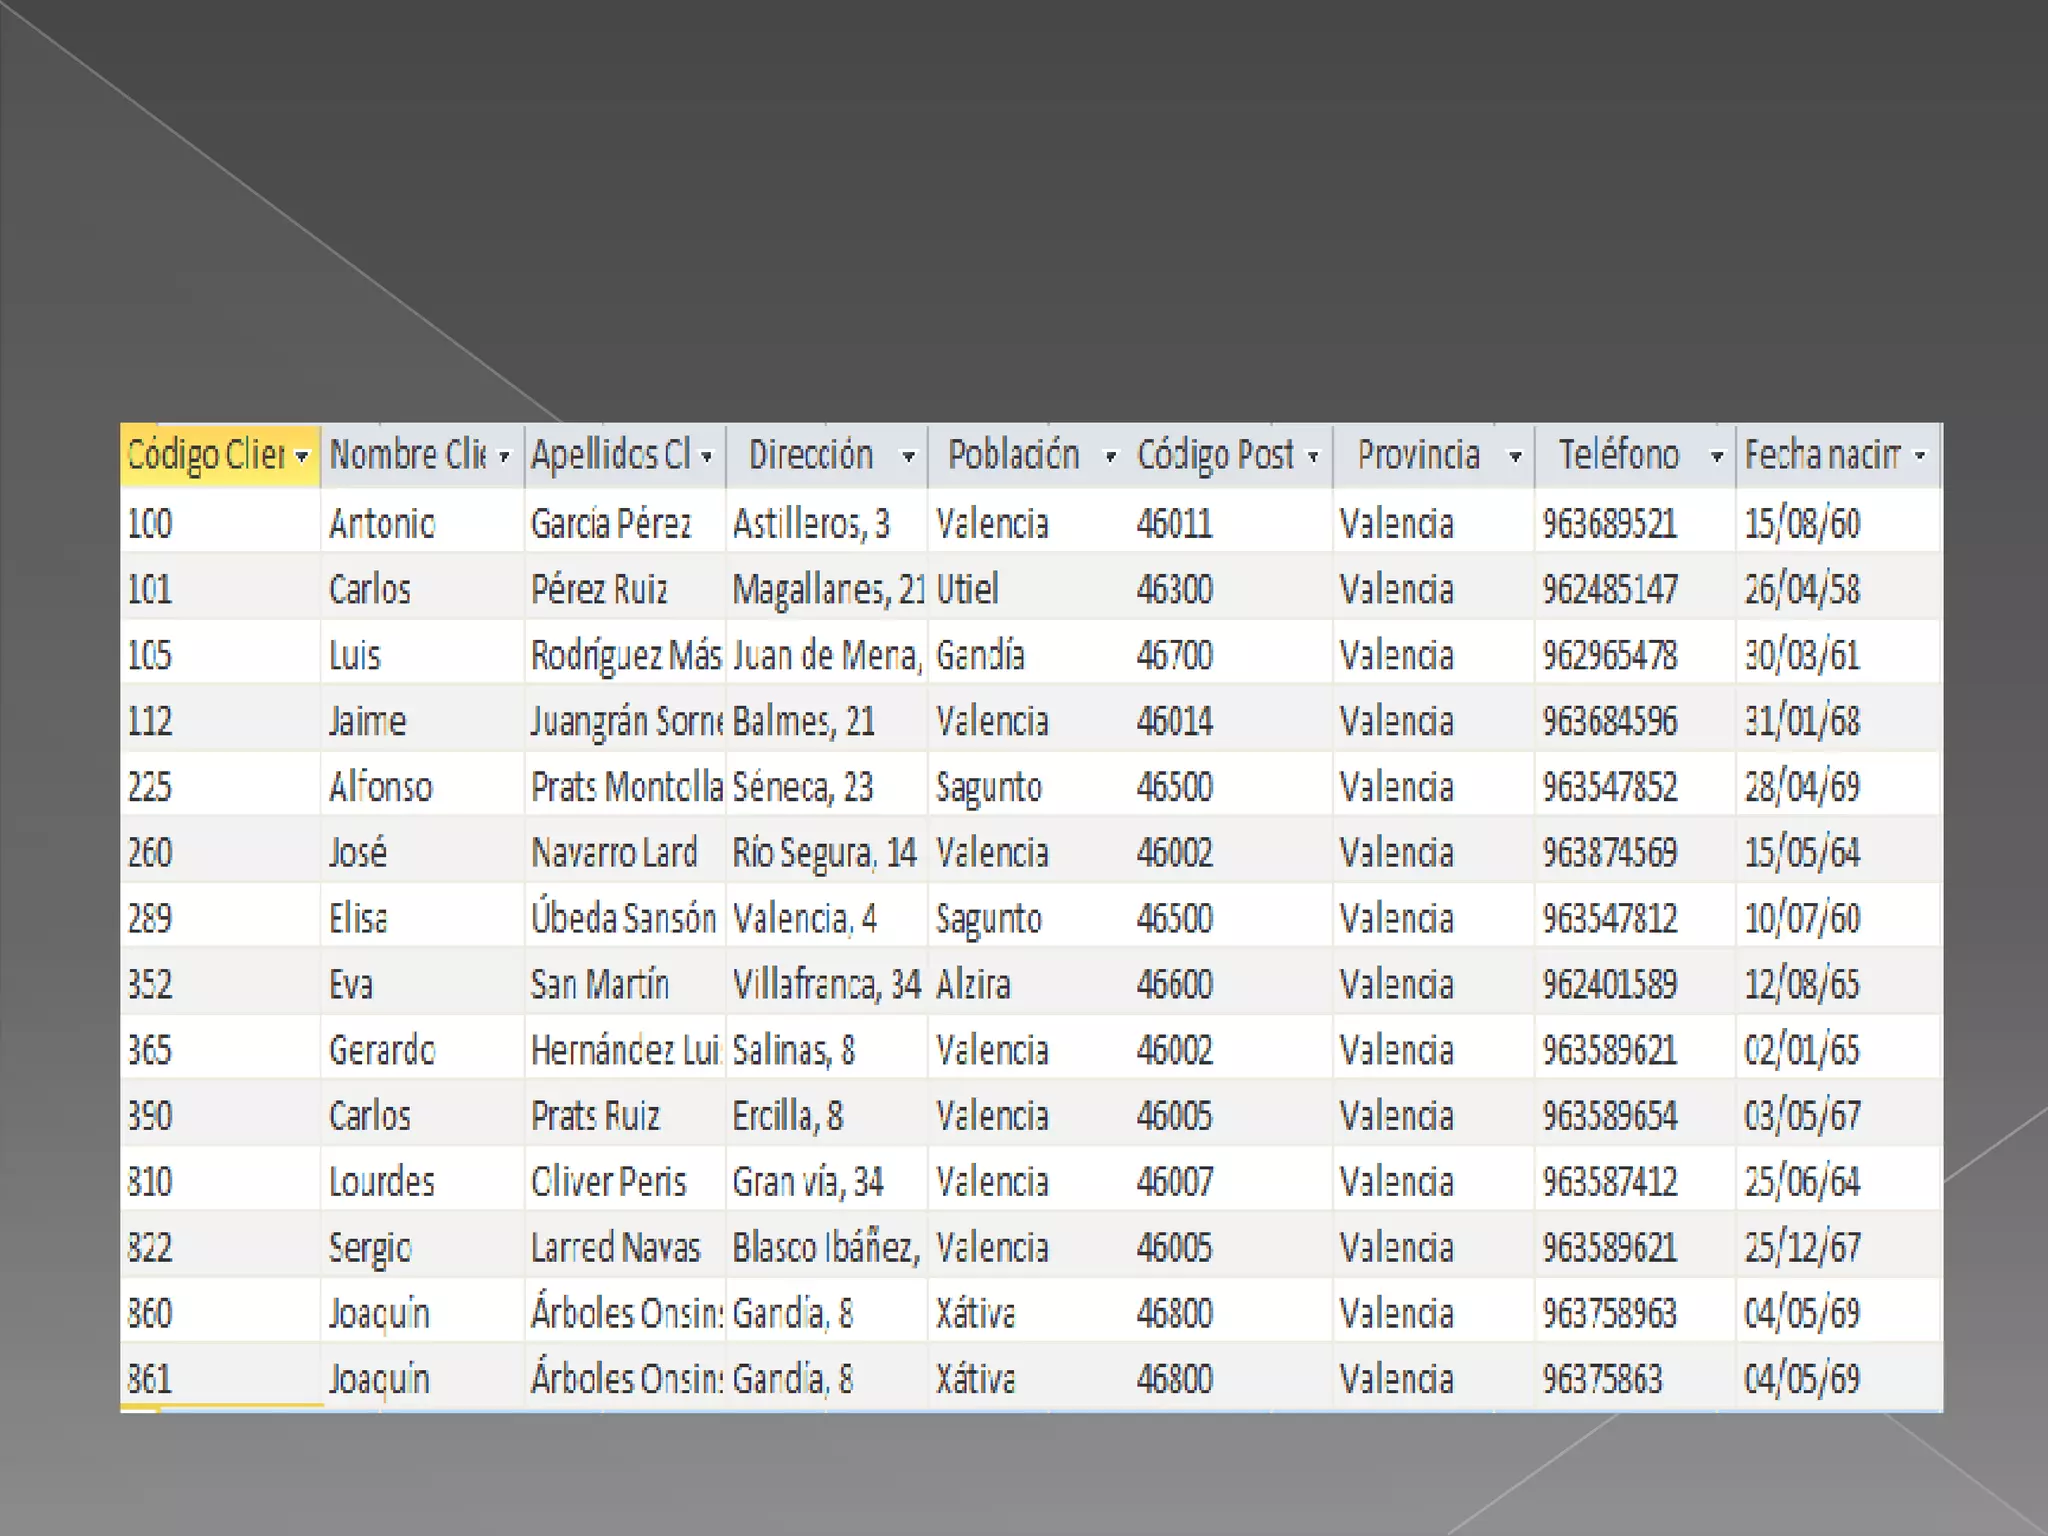Screen dimensions: 2048x1536
Task: Select the Nombre Cliente column header
Action: click(423, 456)
